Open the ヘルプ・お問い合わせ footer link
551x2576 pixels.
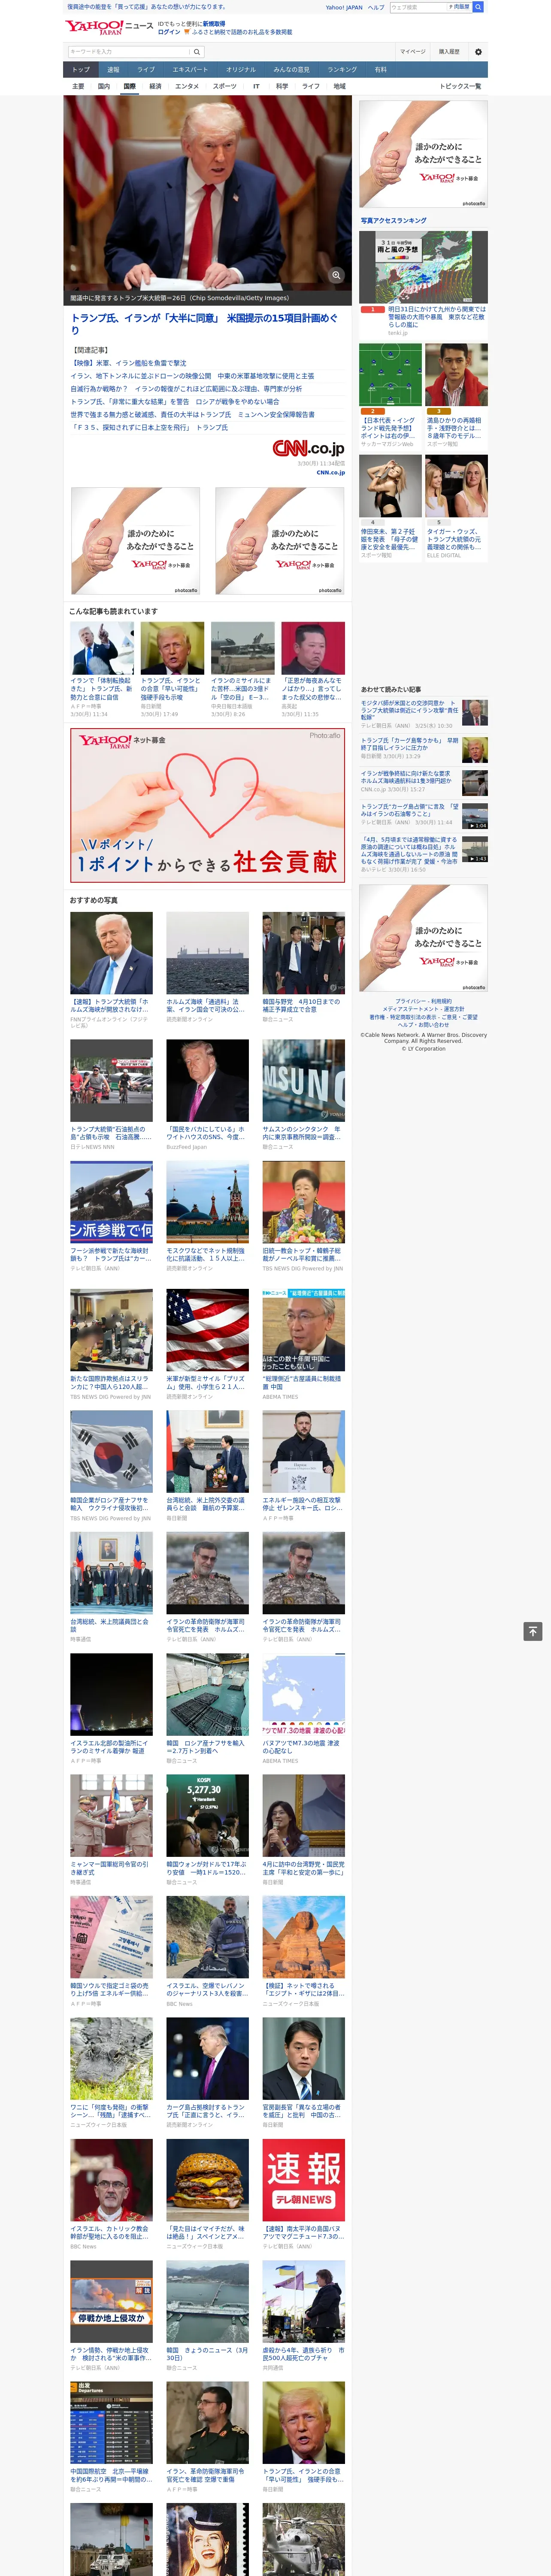(x=423, y=1025)
